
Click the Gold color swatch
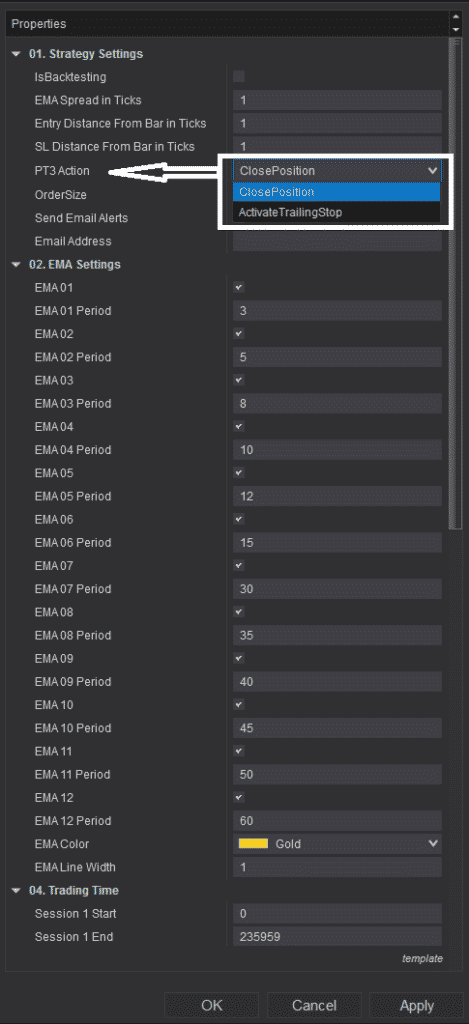click(x=253, y=844)
